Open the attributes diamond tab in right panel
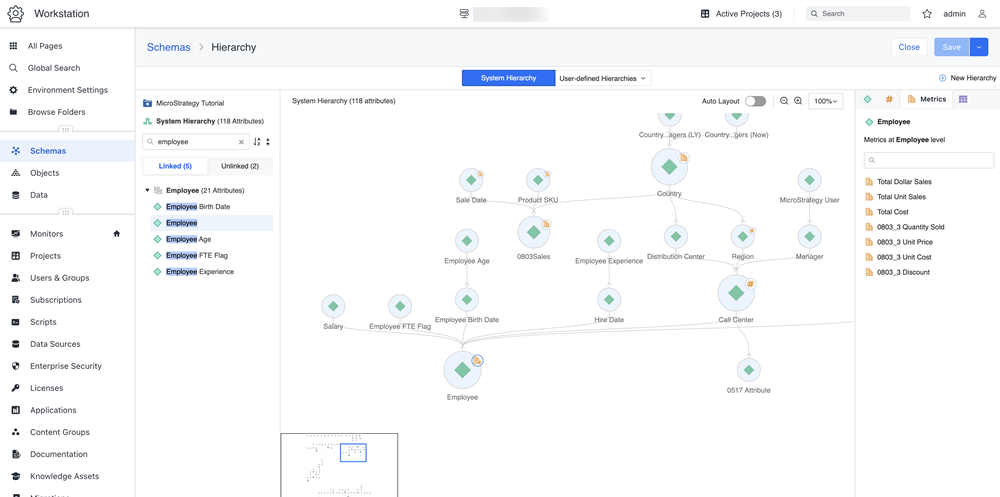 (867, 99)
